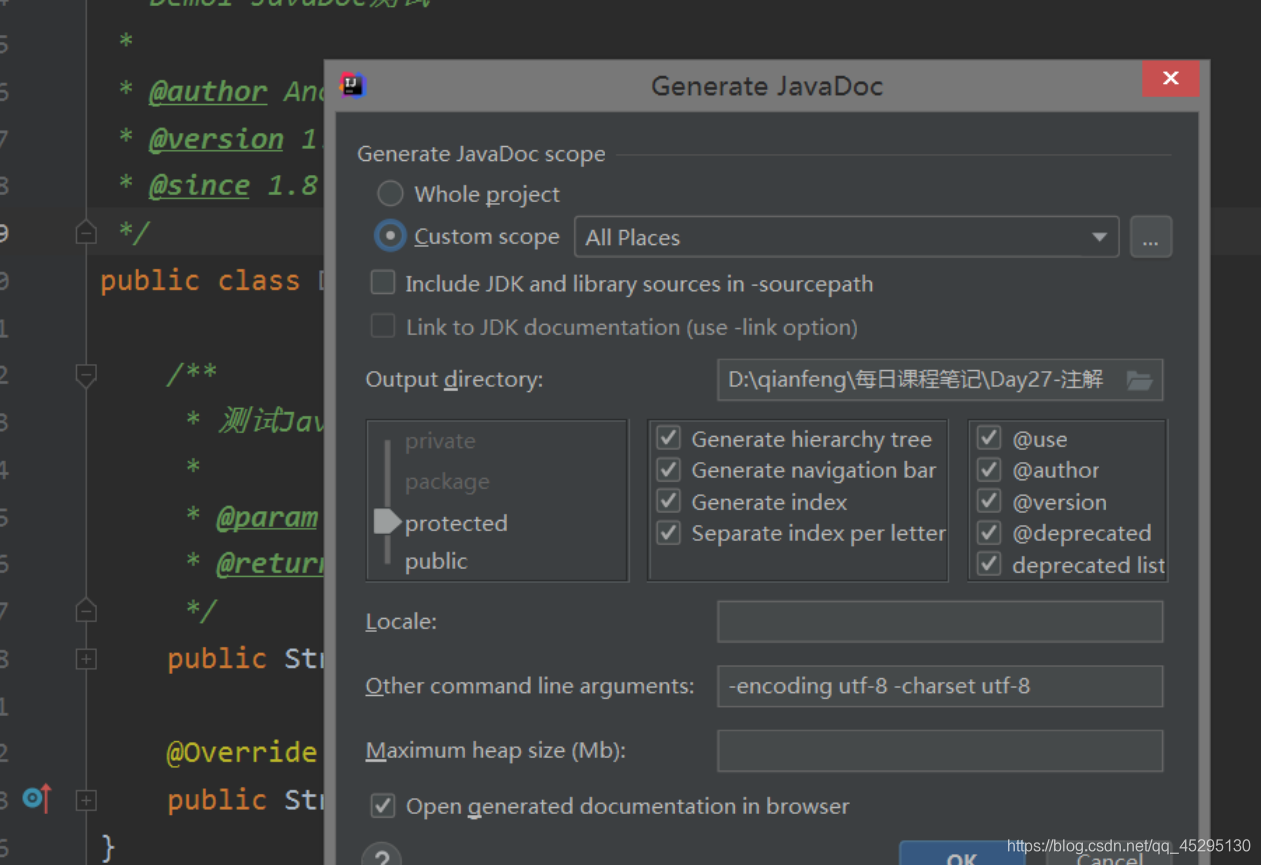Image resolution: width=1261 pixels, height=865 pixels.
Task: Toggle Separate index per letter checkbox
Action: pos(669,533)
